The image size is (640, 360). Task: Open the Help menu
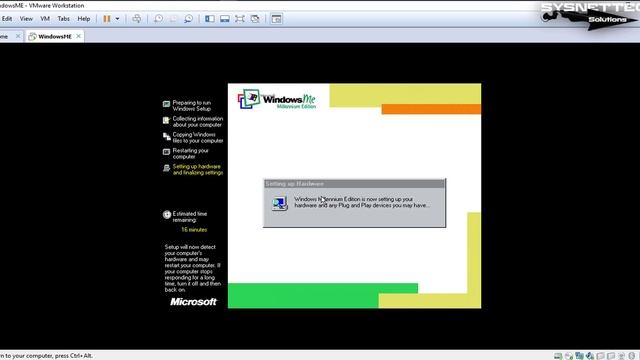coord(84,19)
